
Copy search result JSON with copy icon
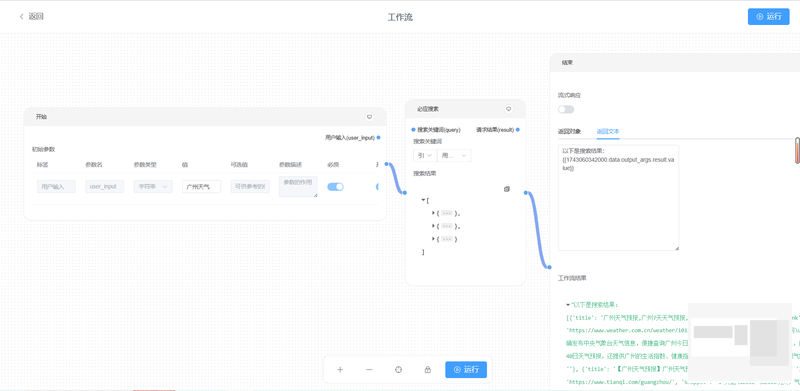tap(507, 189)
